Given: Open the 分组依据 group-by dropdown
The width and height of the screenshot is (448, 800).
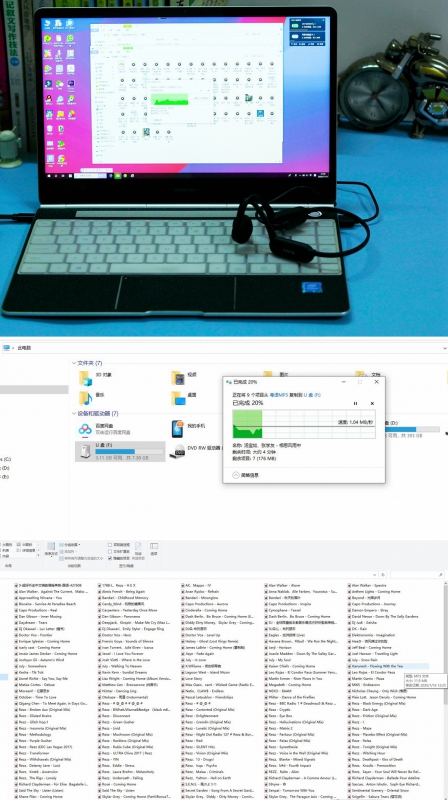Looking at the screenshot, I should click(x=69, y=545).
